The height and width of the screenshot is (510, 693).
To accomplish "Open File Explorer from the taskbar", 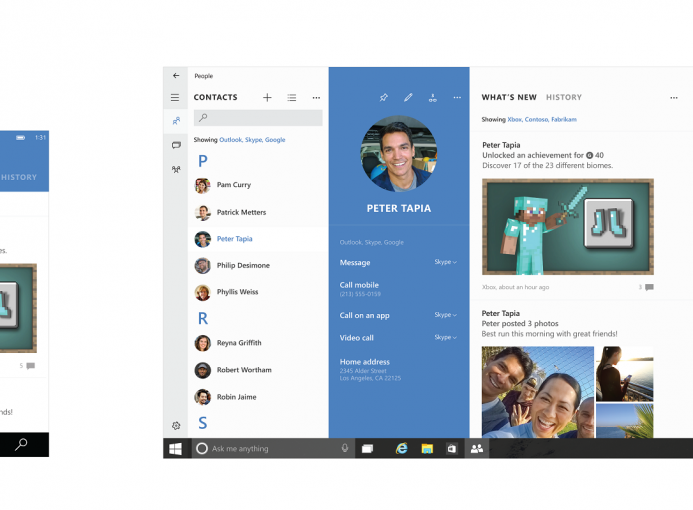I will pos(427,449).
